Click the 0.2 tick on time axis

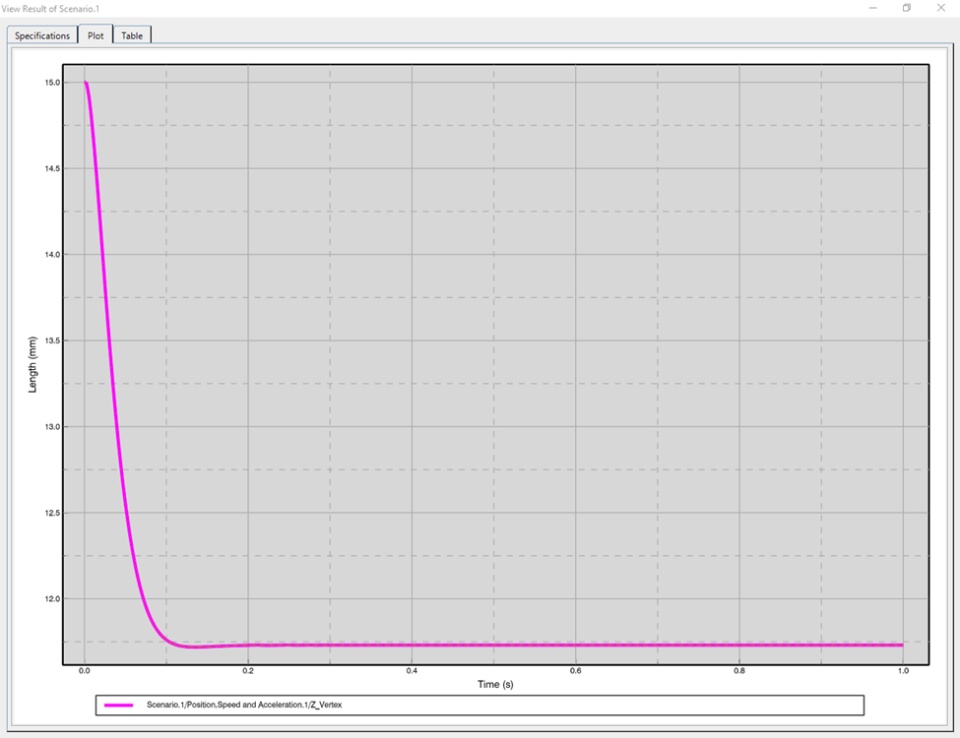click(x=248, y=671)
